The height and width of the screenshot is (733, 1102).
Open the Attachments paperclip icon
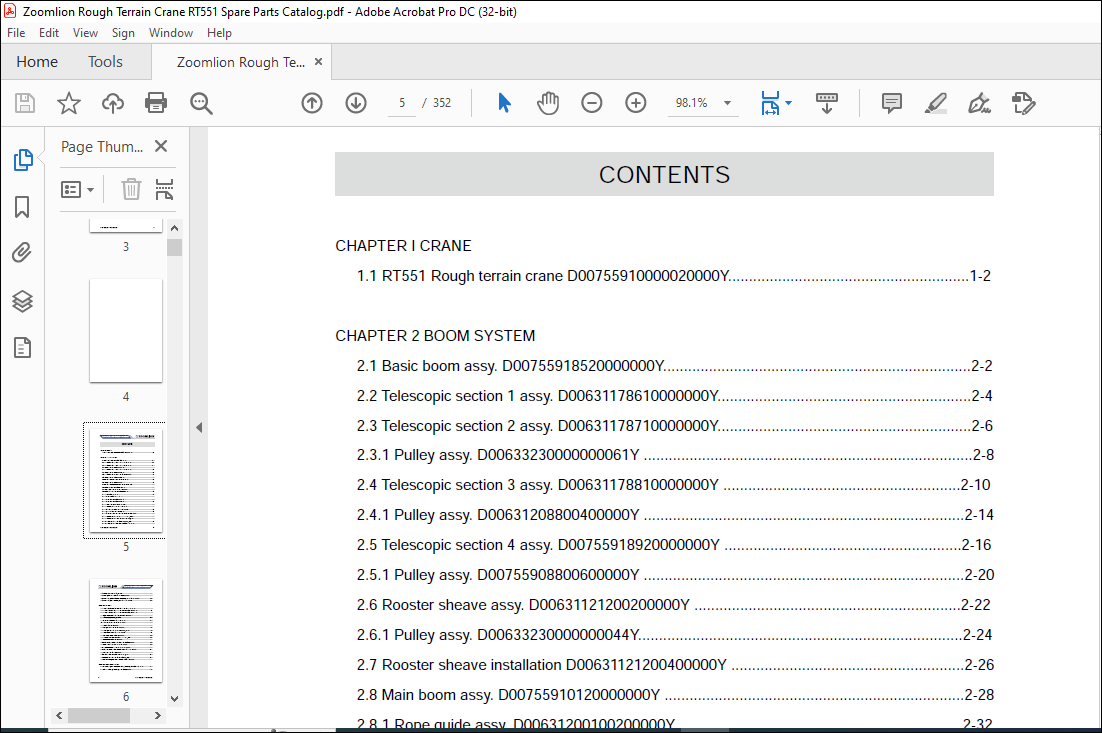22,253
